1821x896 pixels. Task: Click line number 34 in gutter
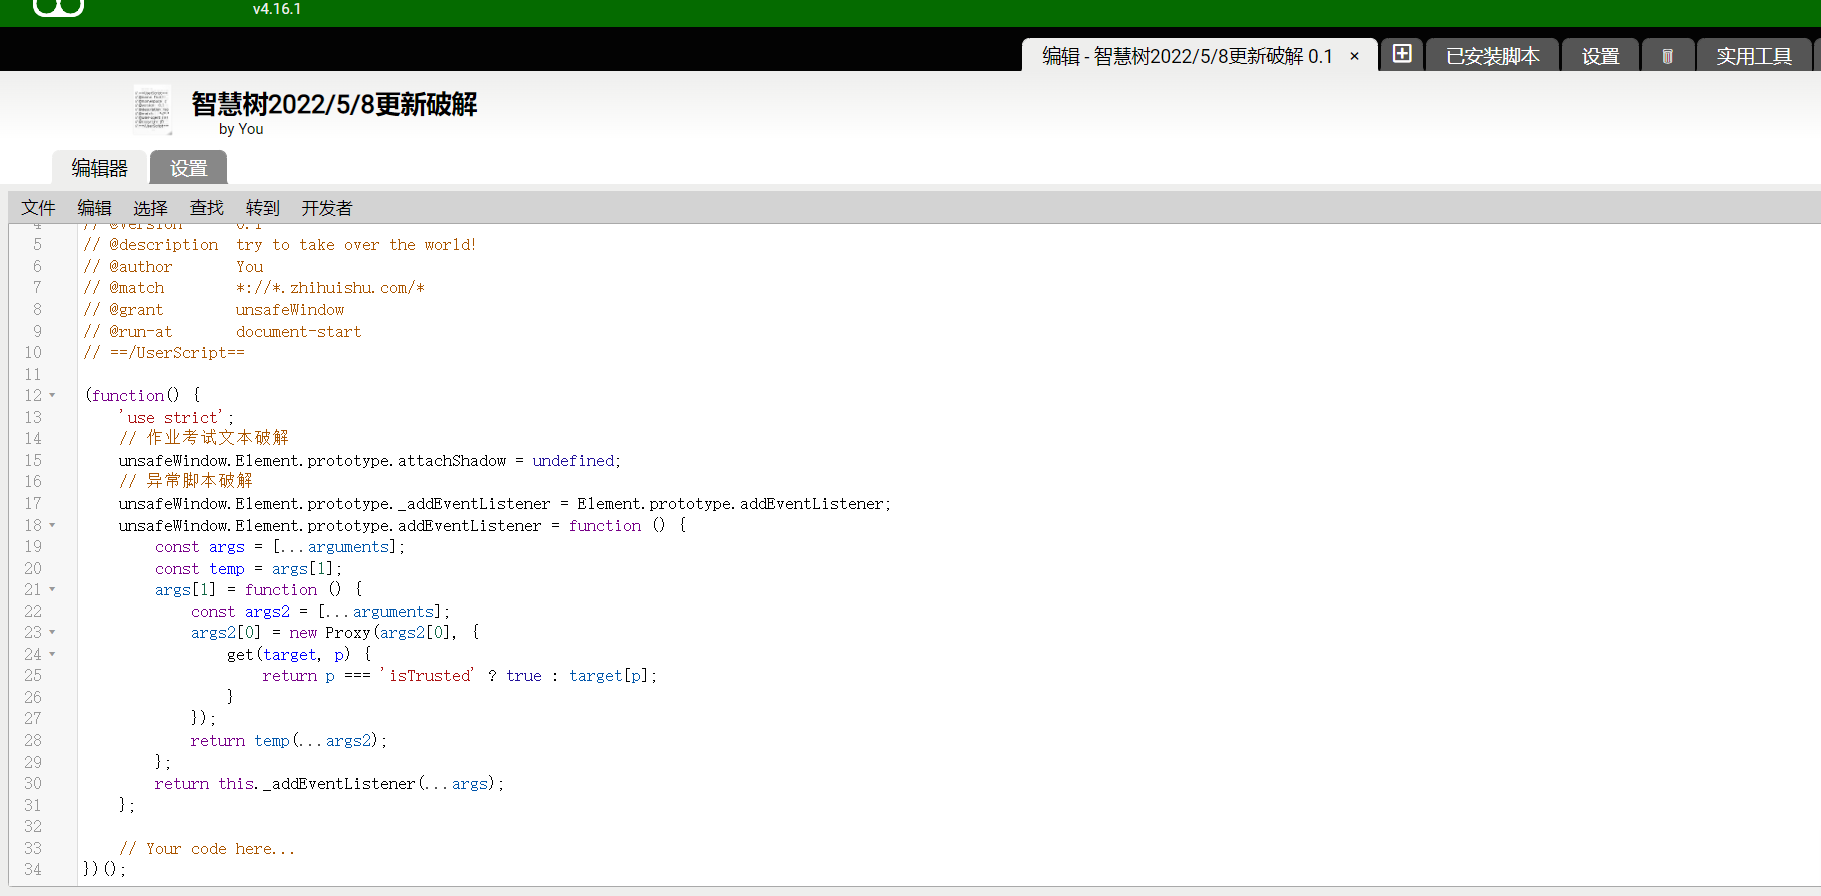click(x=33, y=869)
